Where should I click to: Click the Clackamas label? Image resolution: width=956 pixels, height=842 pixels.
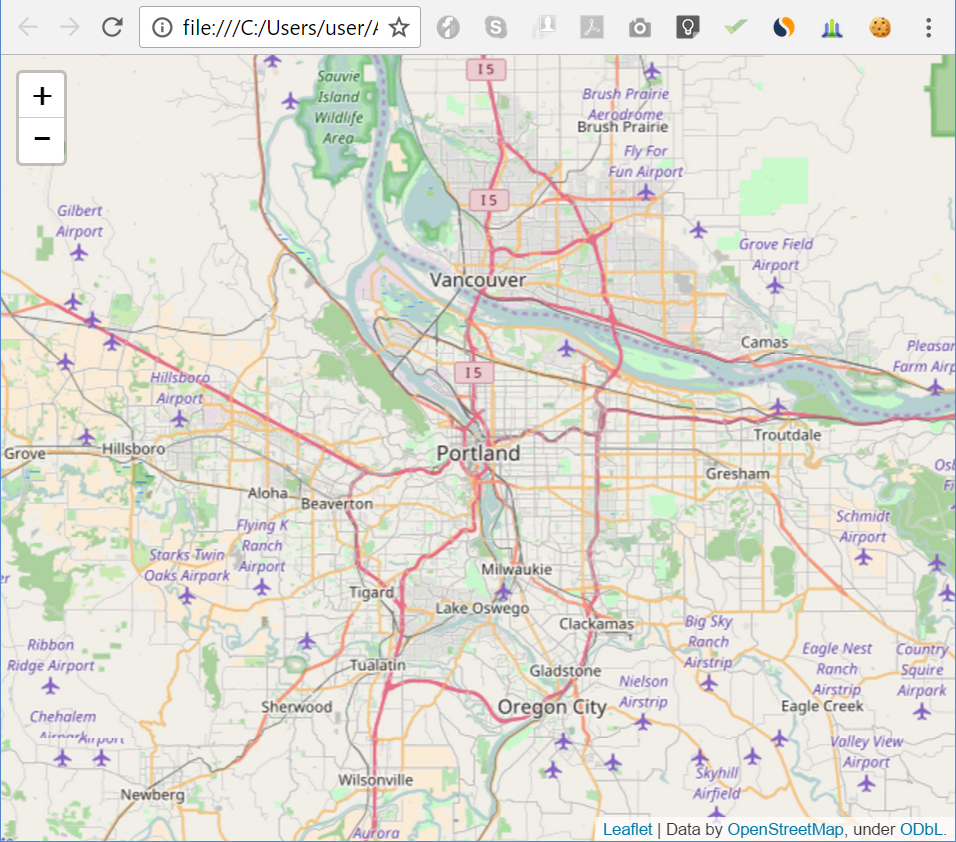tap(596, 624)
